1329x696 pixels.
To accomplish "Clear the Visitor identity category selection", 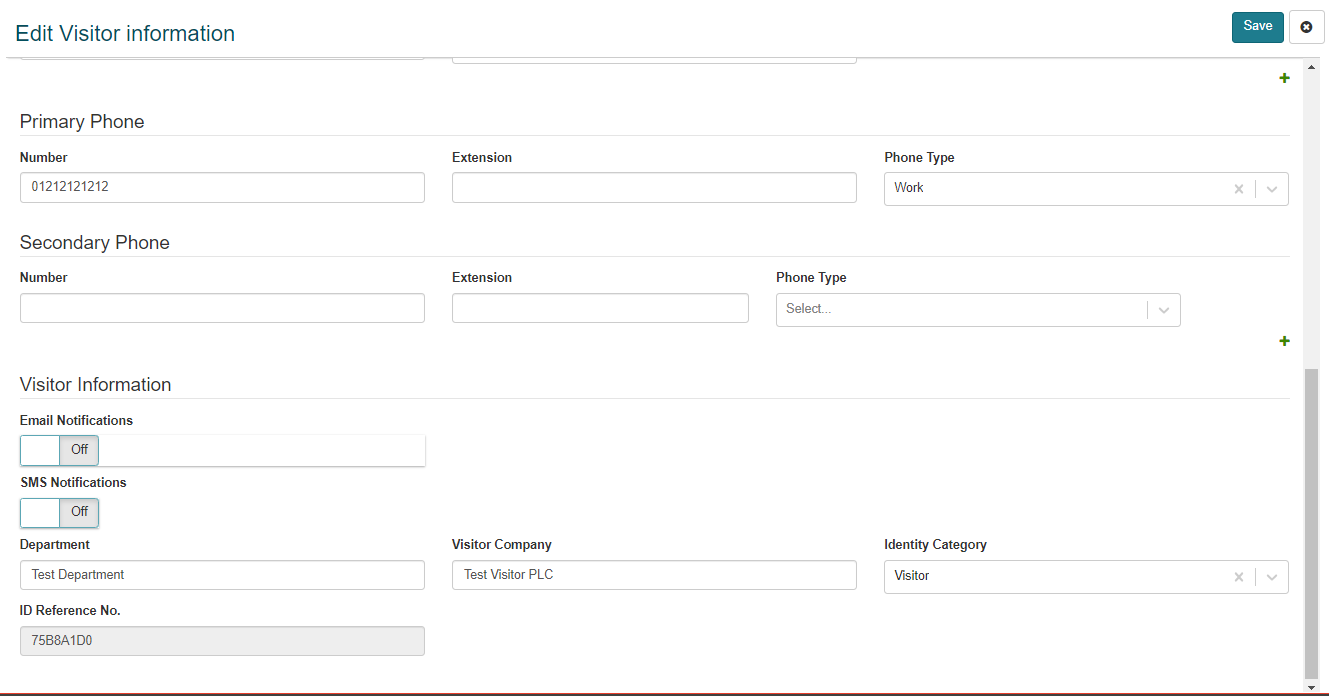I will click(x=1239, y=576).
